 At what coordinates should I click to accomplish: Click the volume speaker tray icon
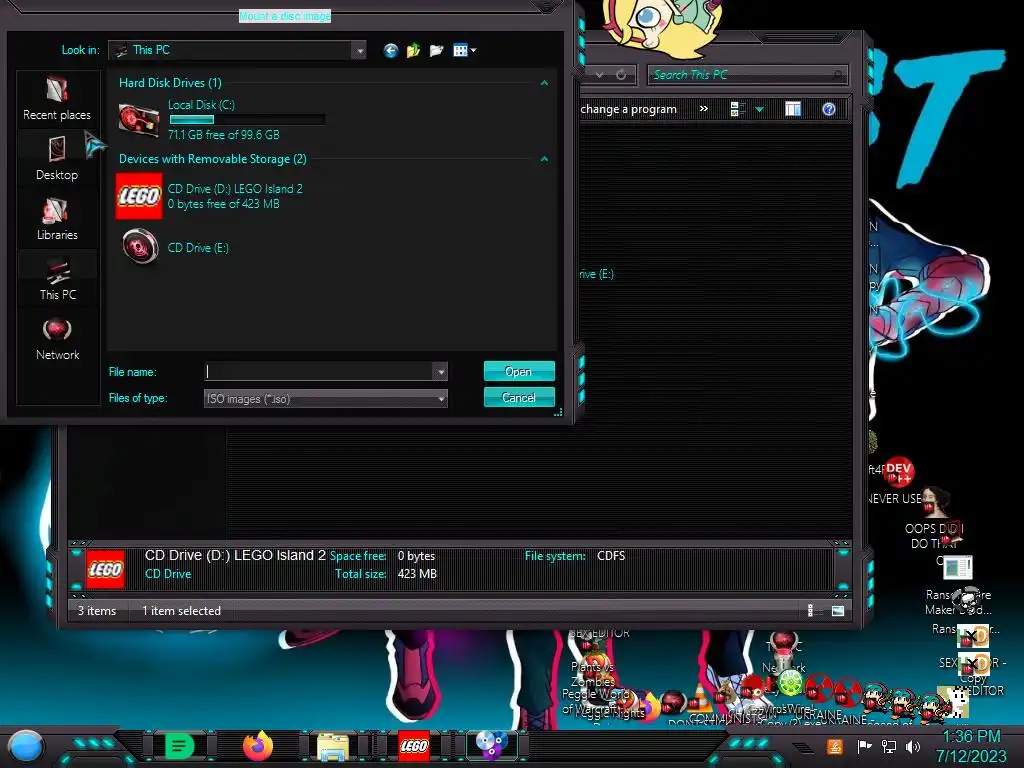[913, 746]
